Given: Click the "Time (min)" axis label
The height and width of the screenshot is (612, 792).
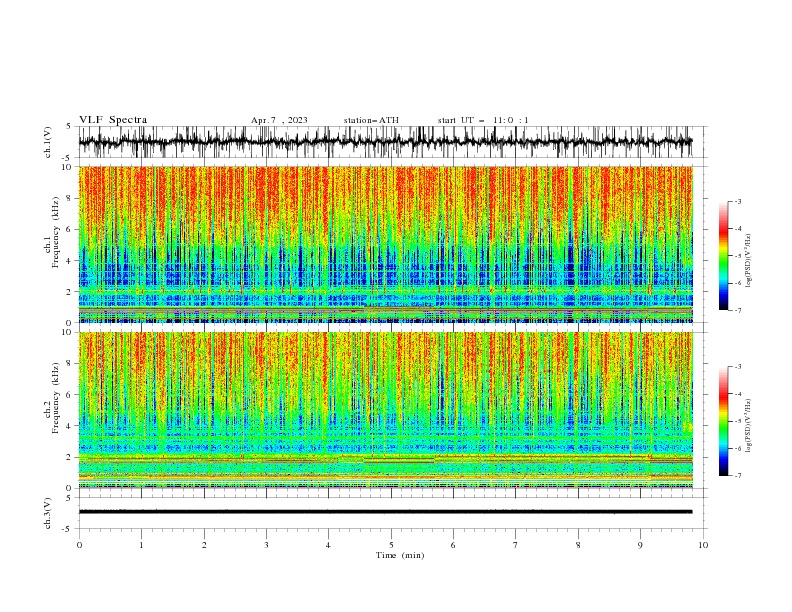Looking at the screenshot, I should pos(400,555).
